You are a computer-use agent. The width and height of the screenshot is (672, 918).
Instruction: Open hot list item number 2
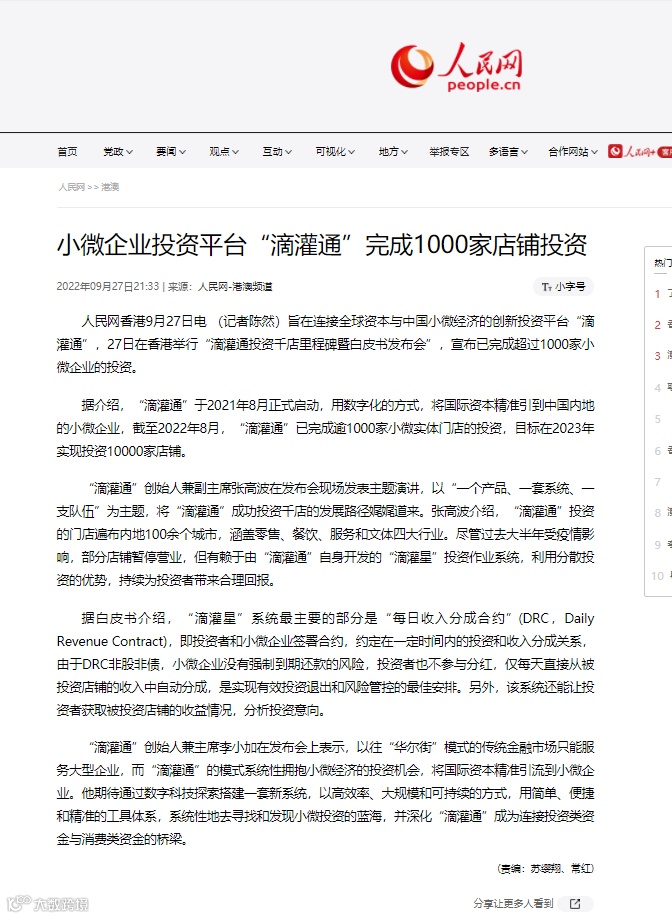pos(662,325)
